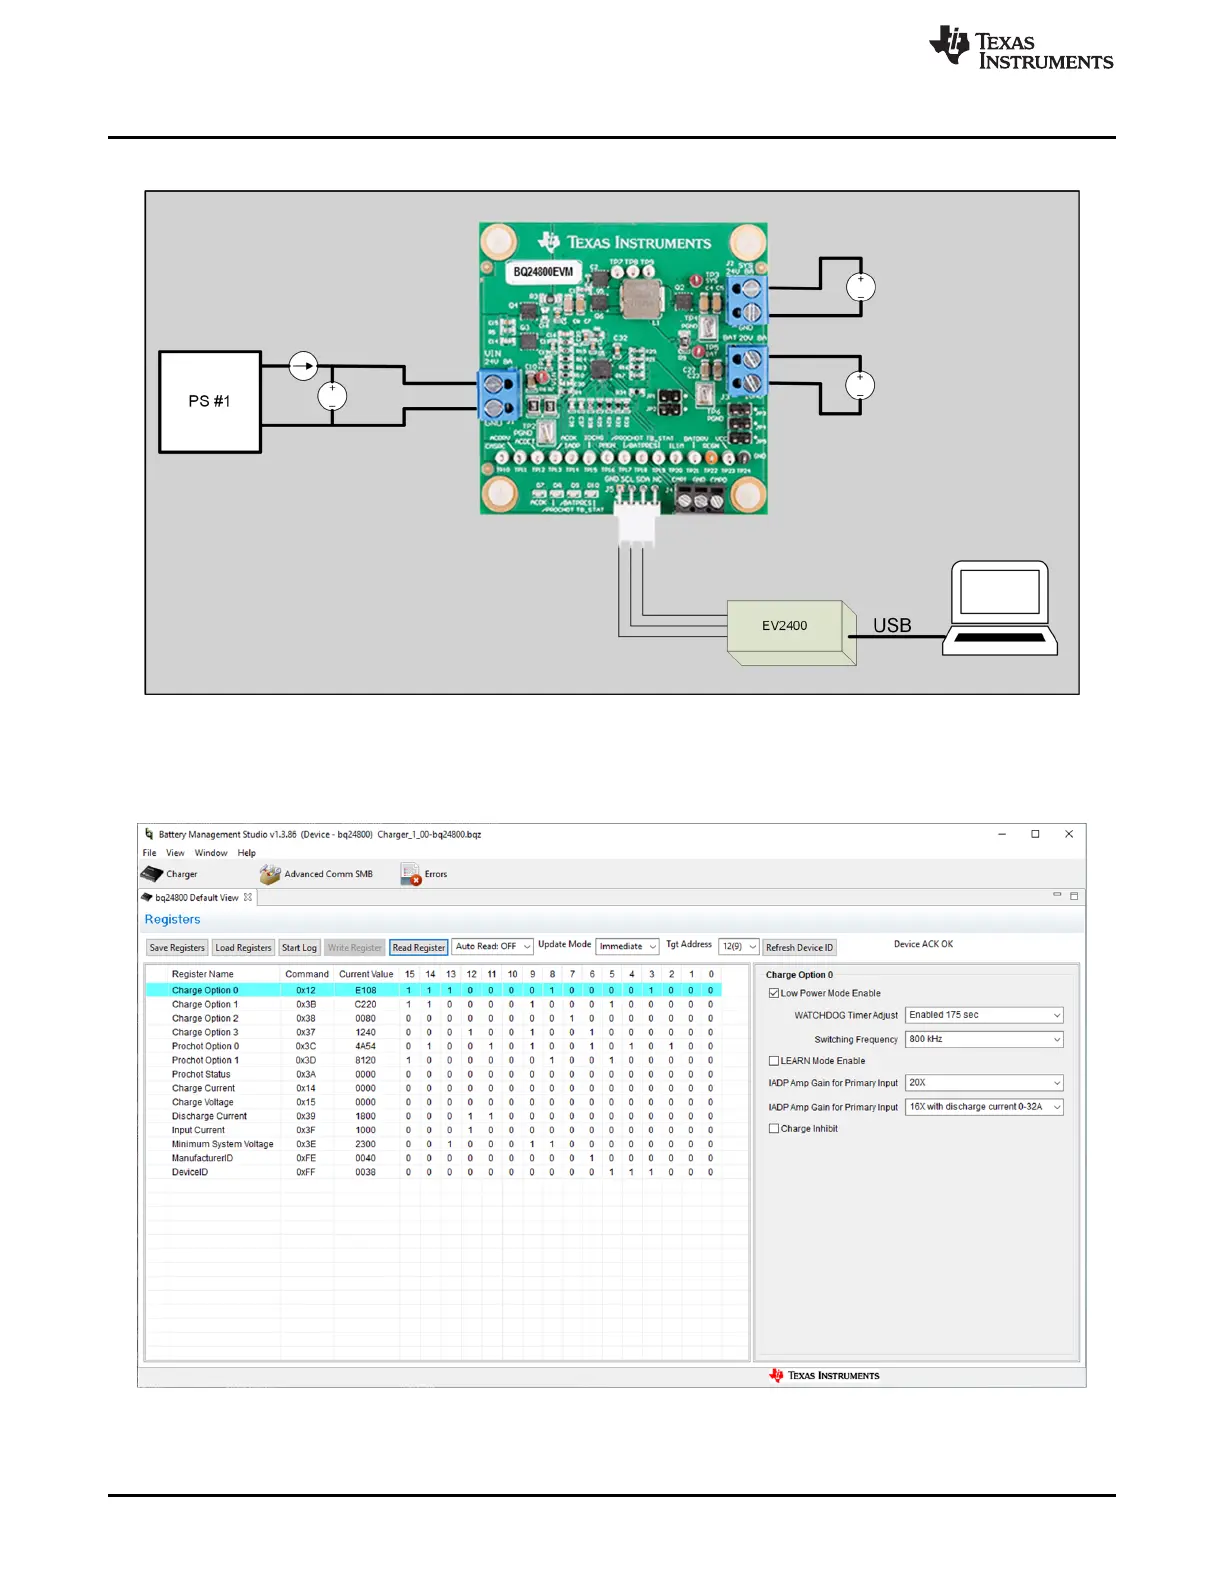Open the Switching Frequency 800 kHz dropdown
The image size is (1224, 1584).
(984, 1039)
